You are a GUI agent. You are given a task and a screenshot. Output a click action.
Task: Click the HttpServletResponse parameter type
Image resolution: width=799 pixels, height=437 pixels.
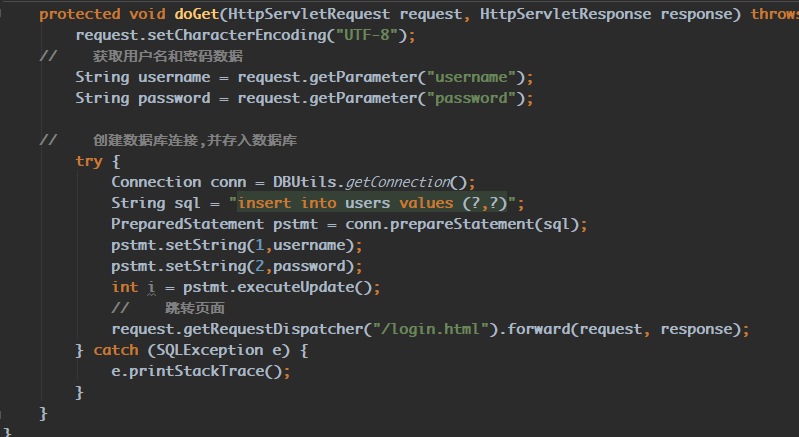(565, 14)
